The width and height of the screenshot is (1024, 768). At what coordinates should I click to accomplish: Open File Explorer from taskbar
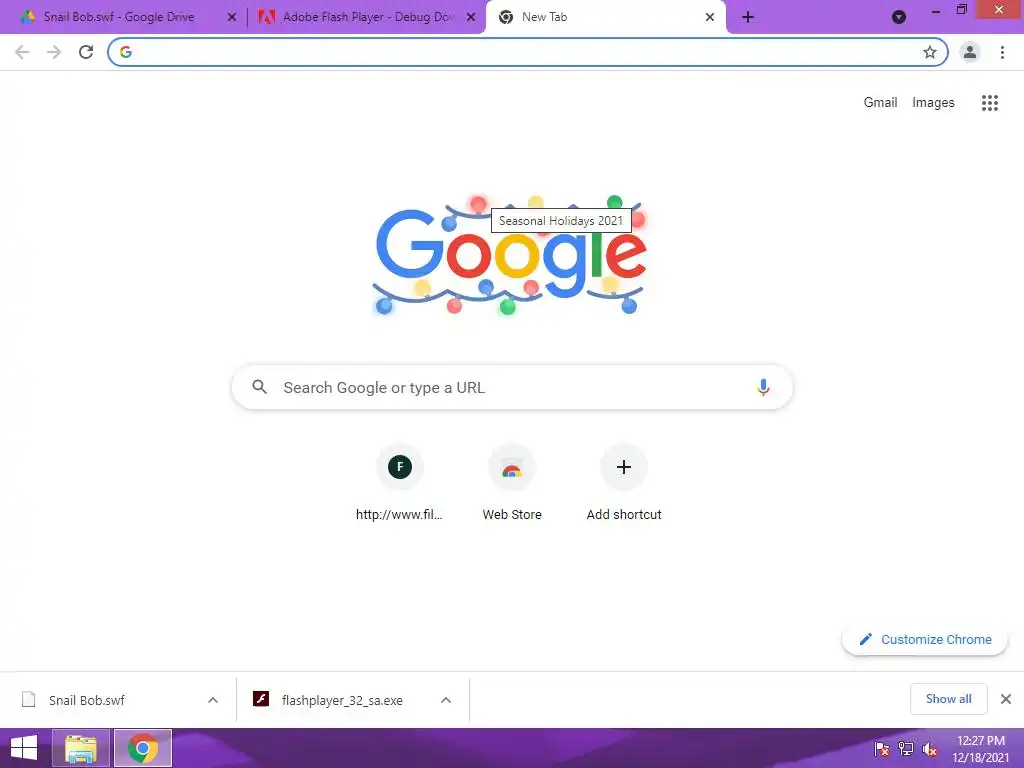[81, 748]
